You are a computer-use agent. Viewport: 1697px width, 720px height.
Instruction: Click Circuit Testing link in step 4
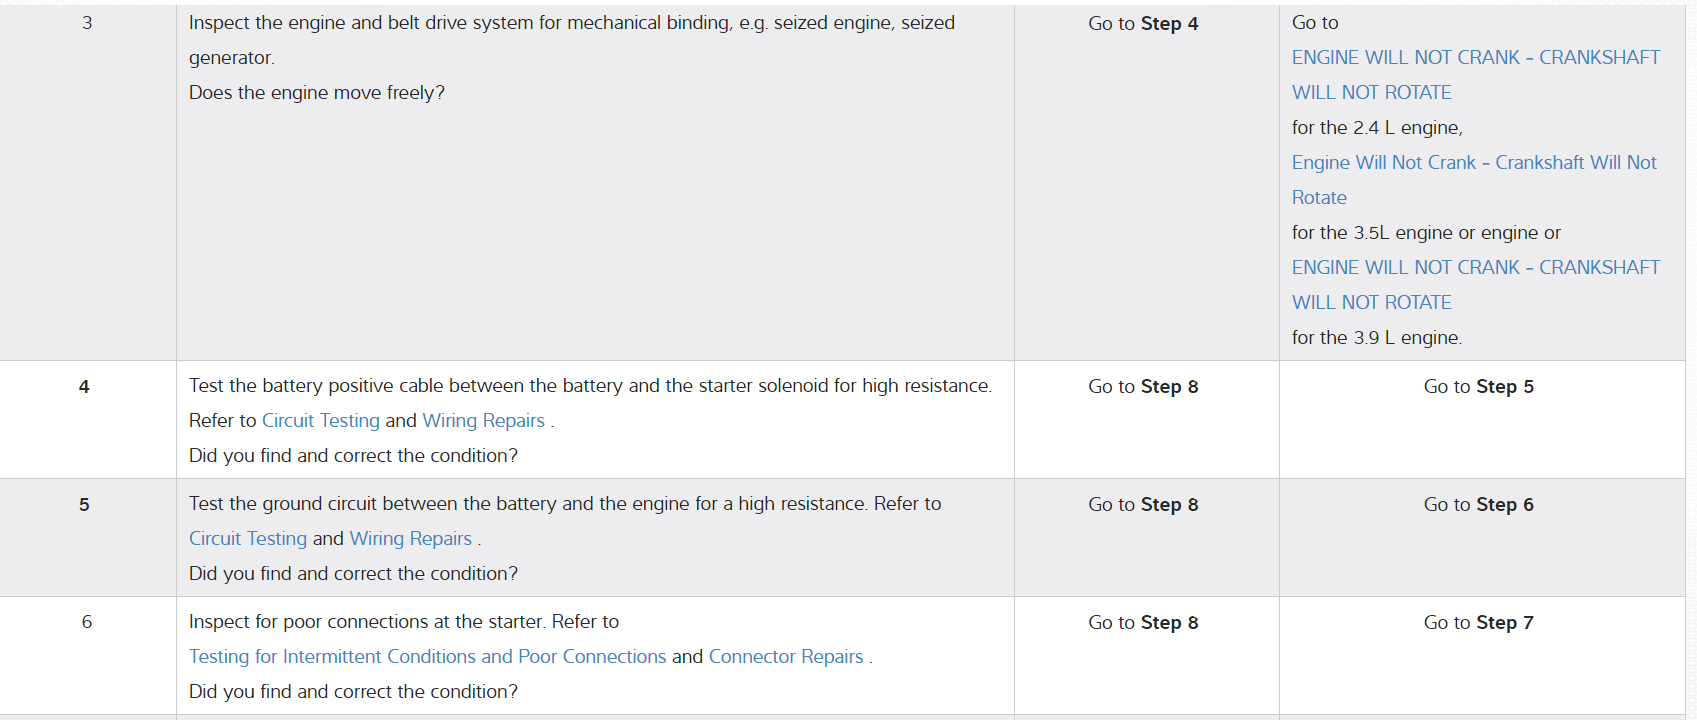pyautogui.click(x=320, y=421)
